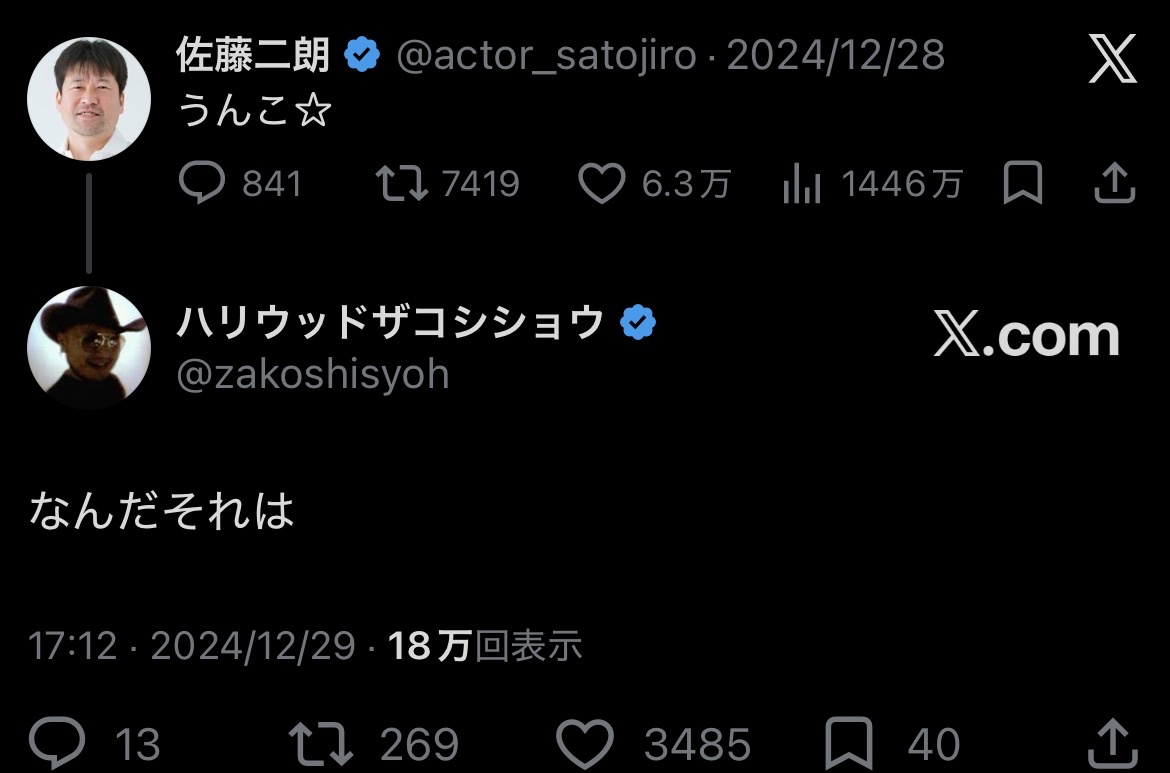1170x773 pixels.
Task: Click the 佐藤二朗 display name
Action: pyautogui.click(x=253, y=54)
